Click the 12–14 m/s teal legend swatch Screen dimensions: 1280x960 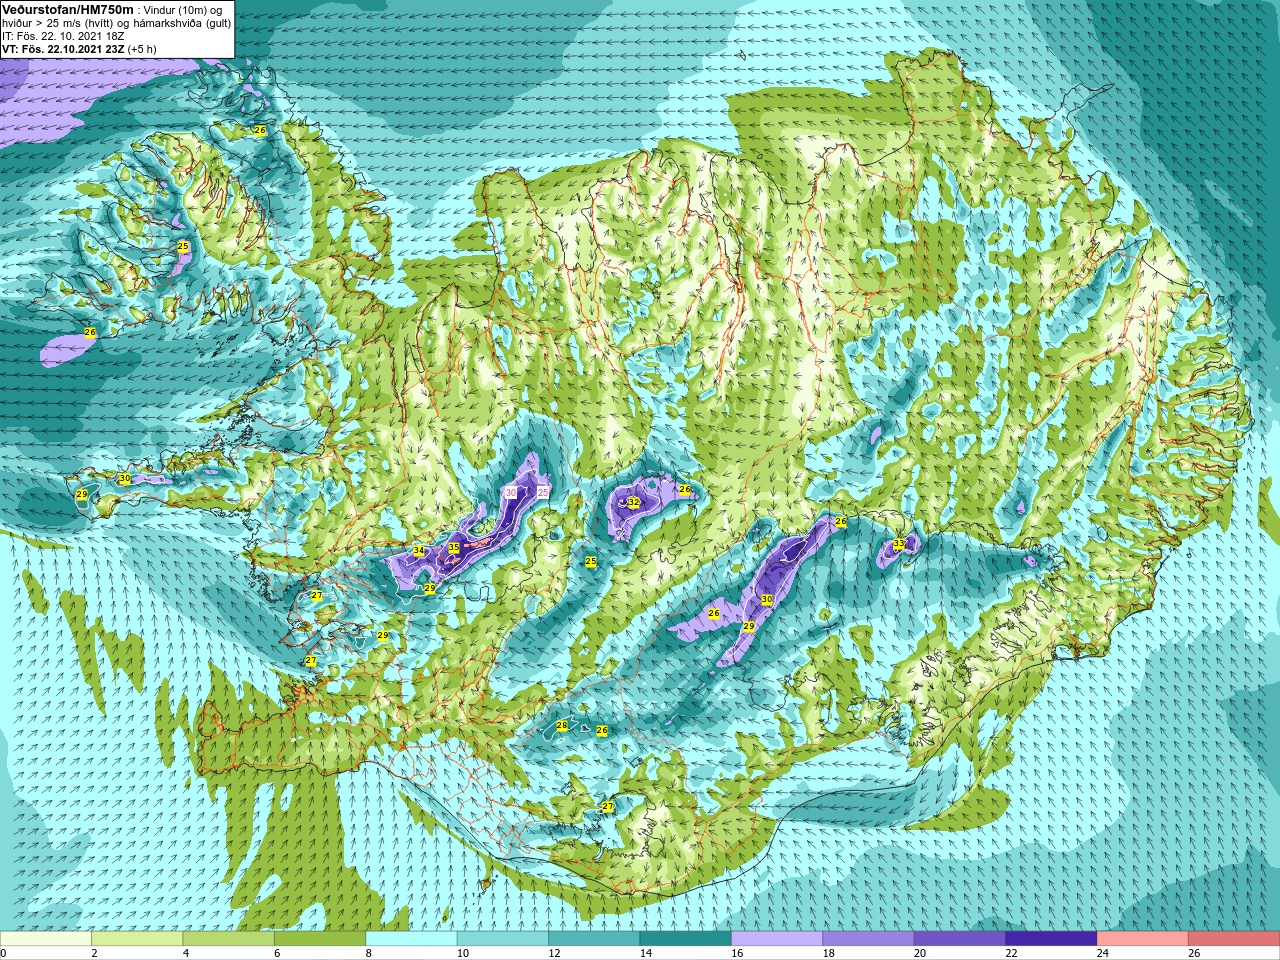(594, 939)
